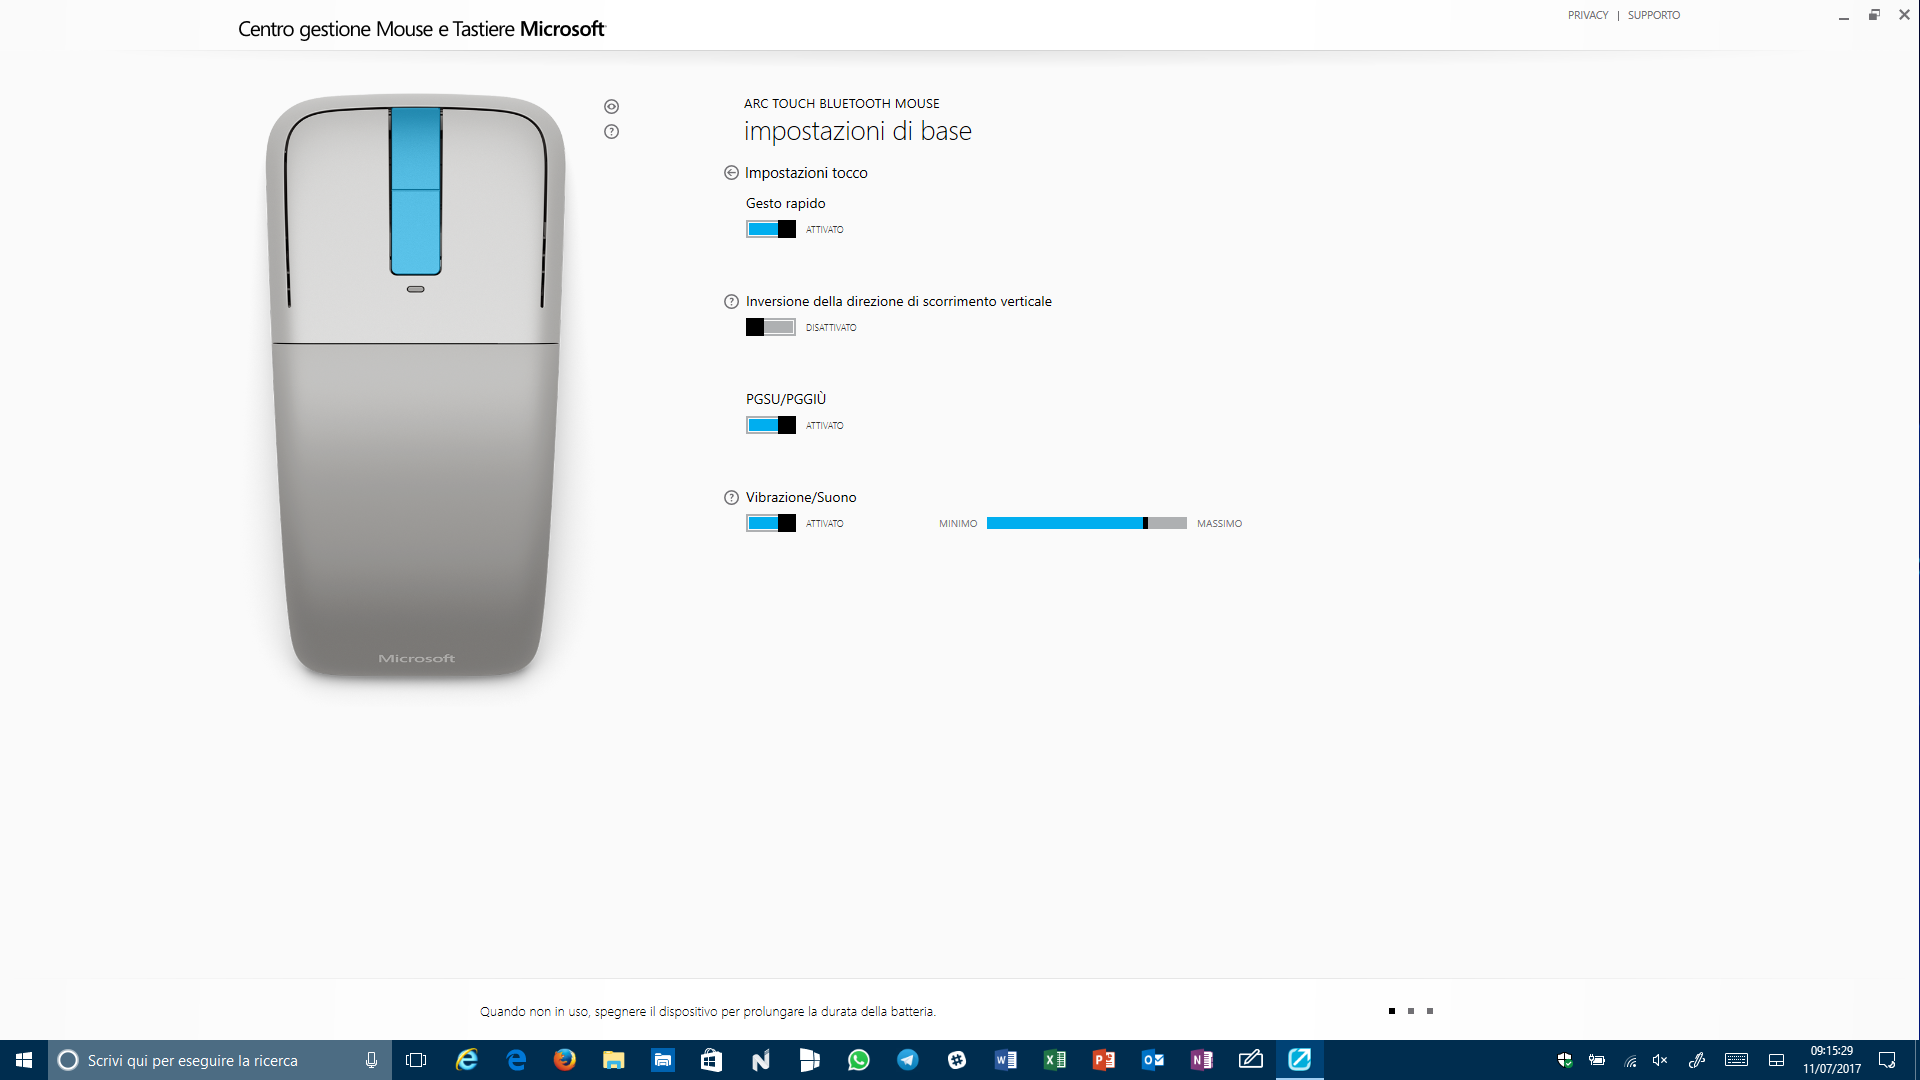This screenshot has width=1920, height=1080.
Task: Launch Internet Explorer from the taskbar
Action: 466,1060
